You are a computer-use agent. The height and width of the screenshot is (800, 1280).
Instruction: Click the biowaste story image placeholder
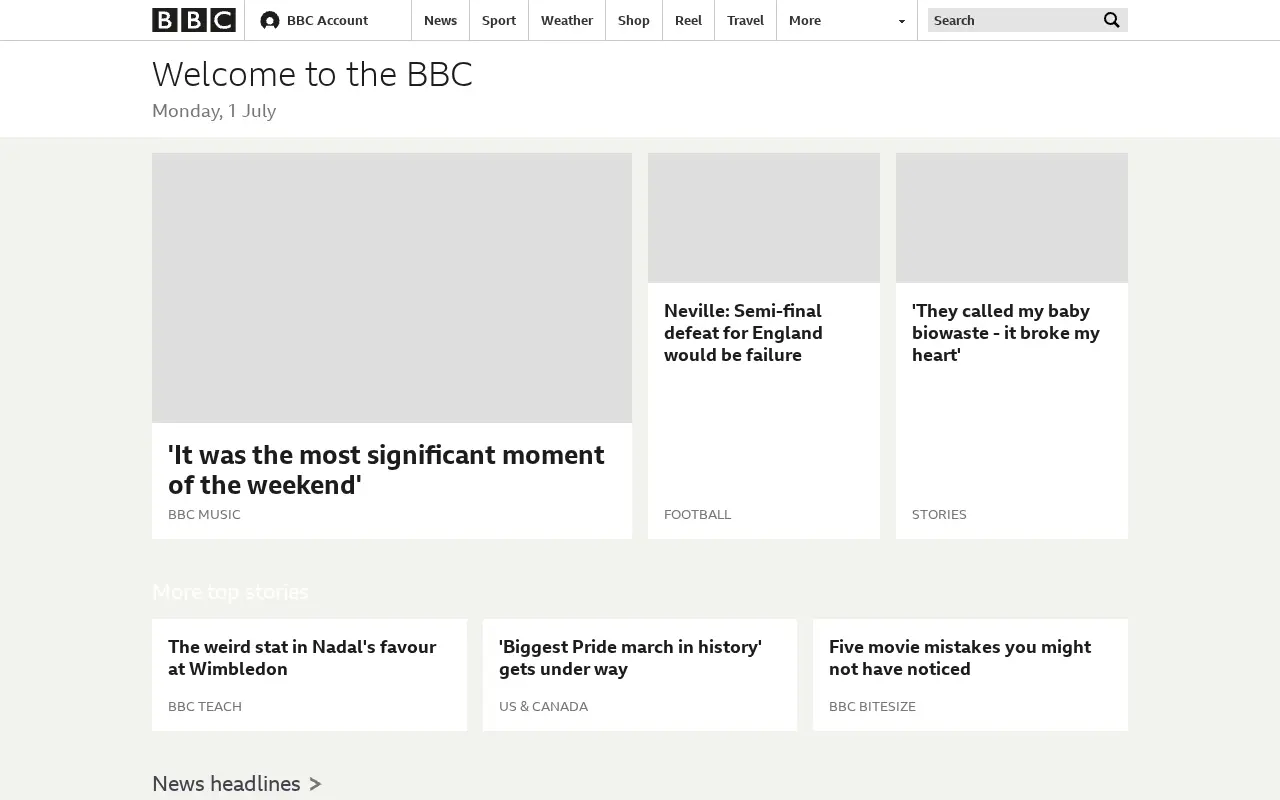(1012, 218)
